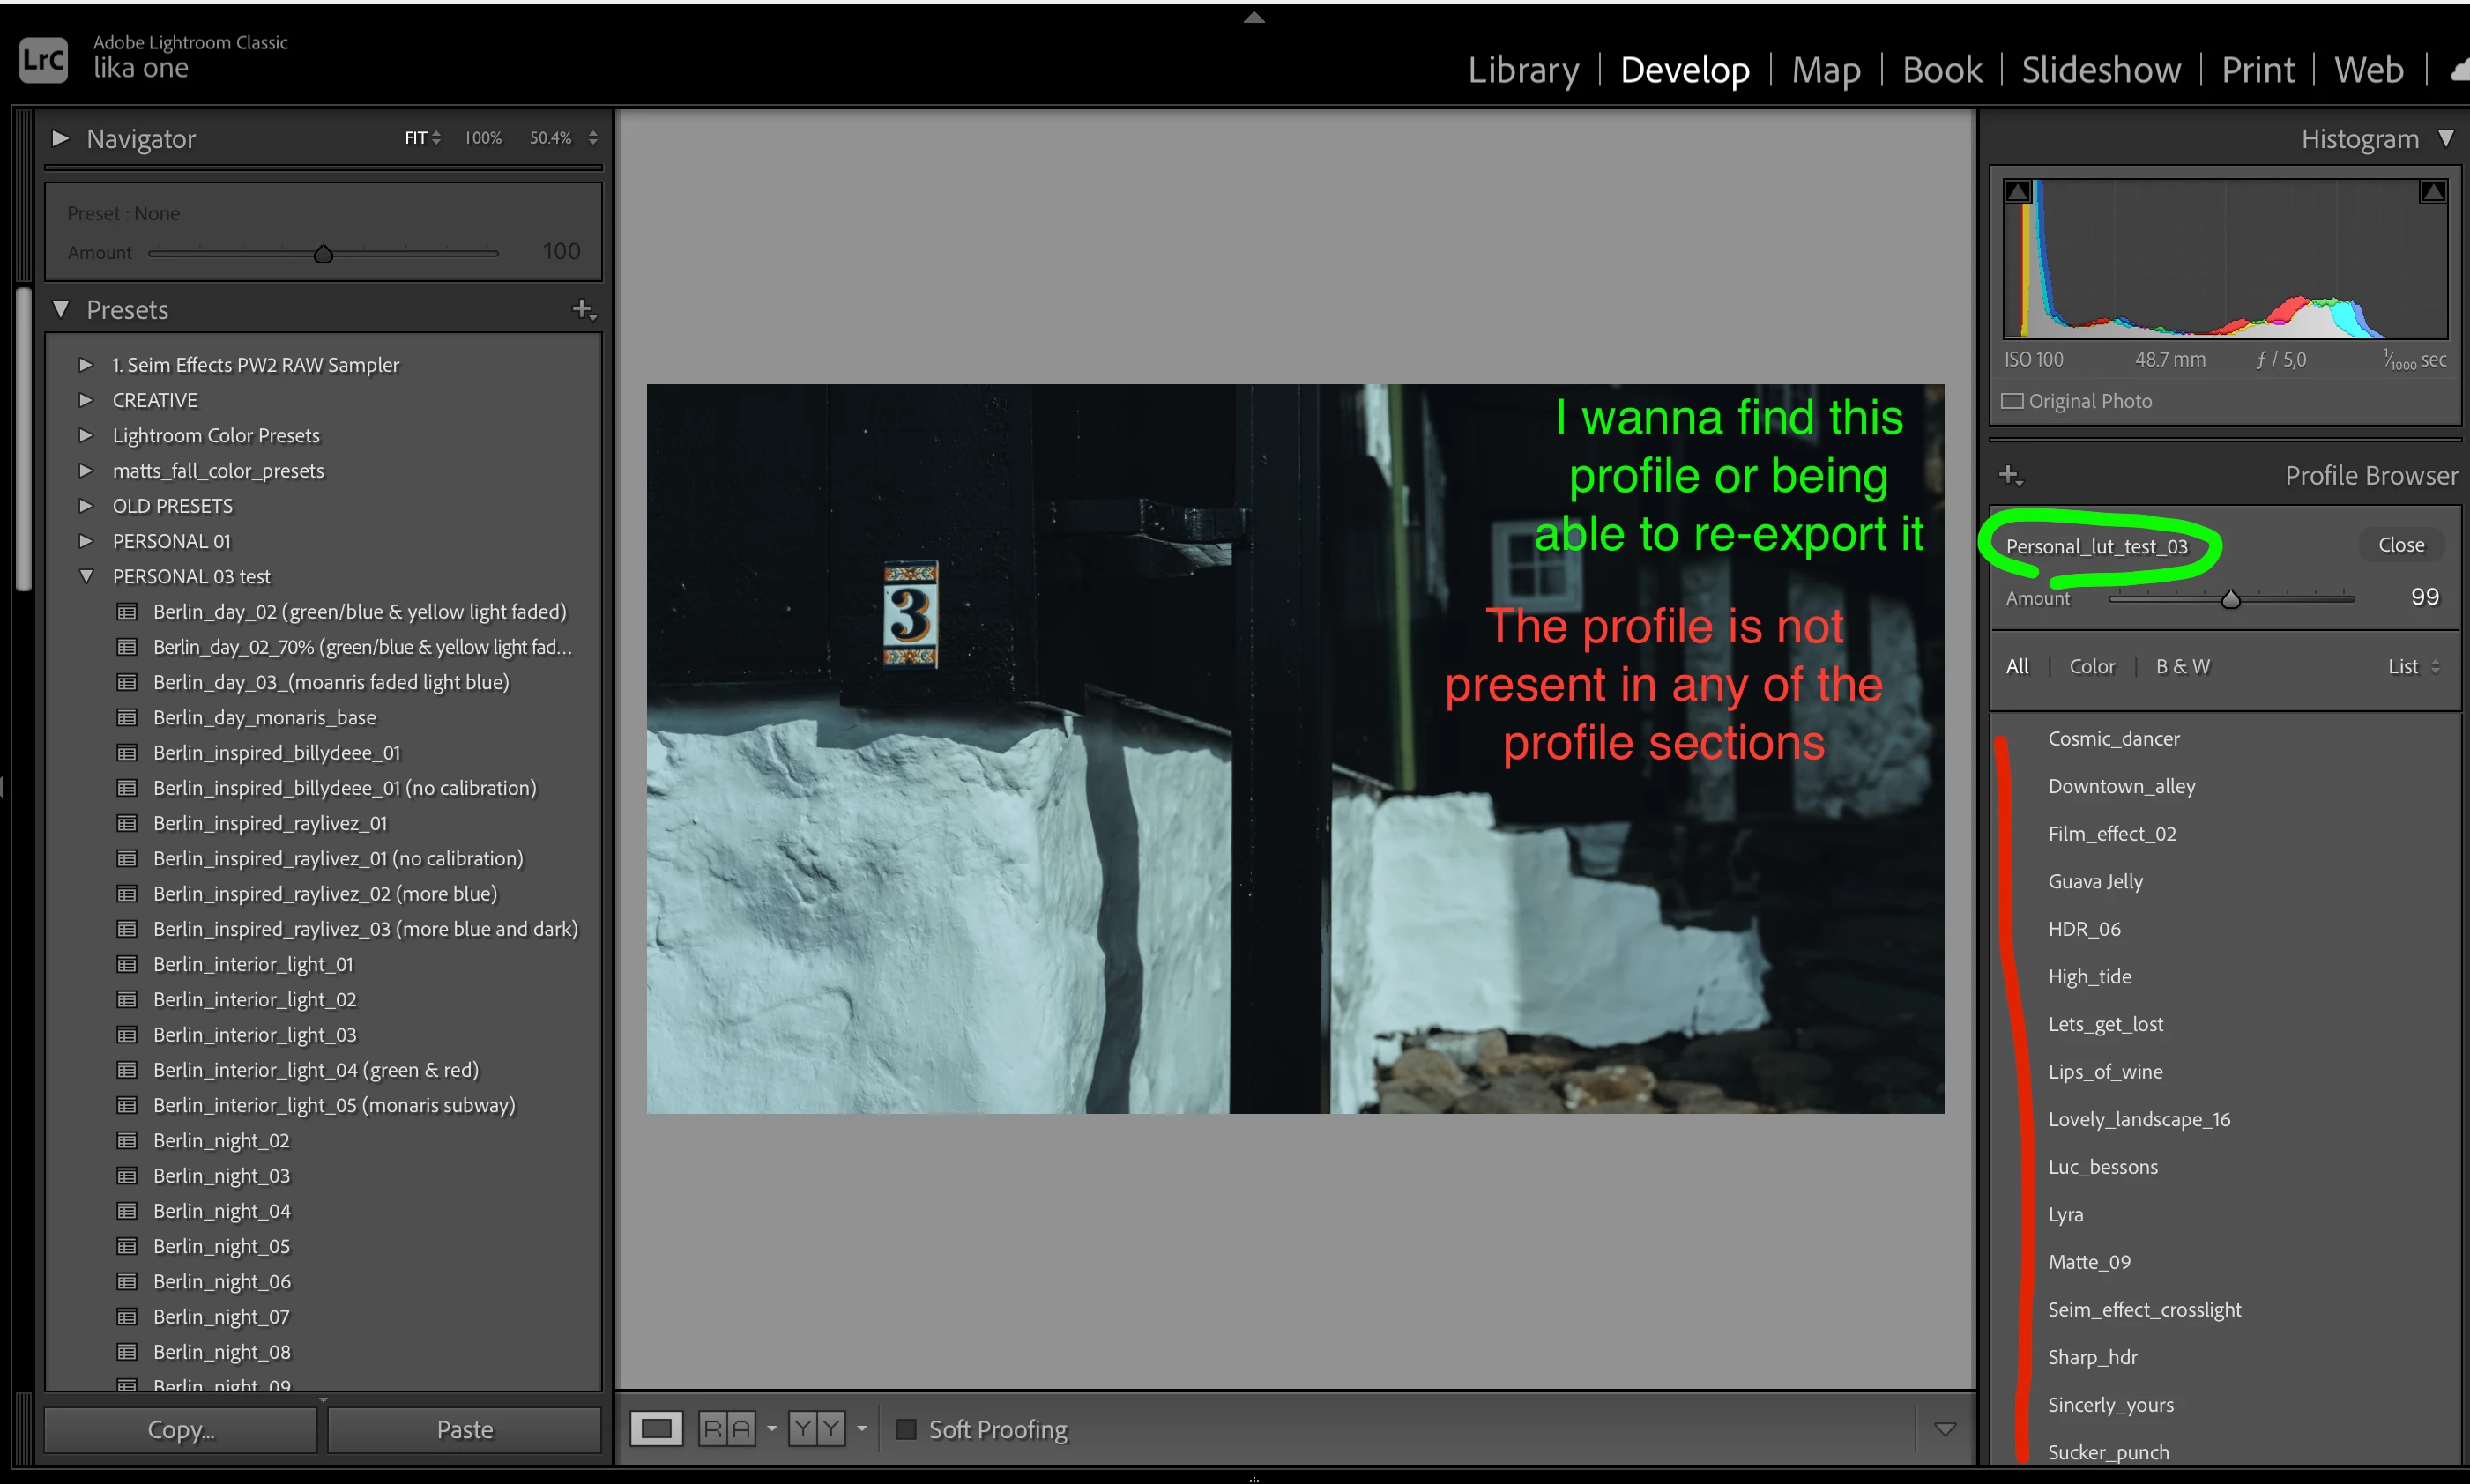Check the Original Photo checkbox
2470x1484 pixels.
coord(2012,401)
